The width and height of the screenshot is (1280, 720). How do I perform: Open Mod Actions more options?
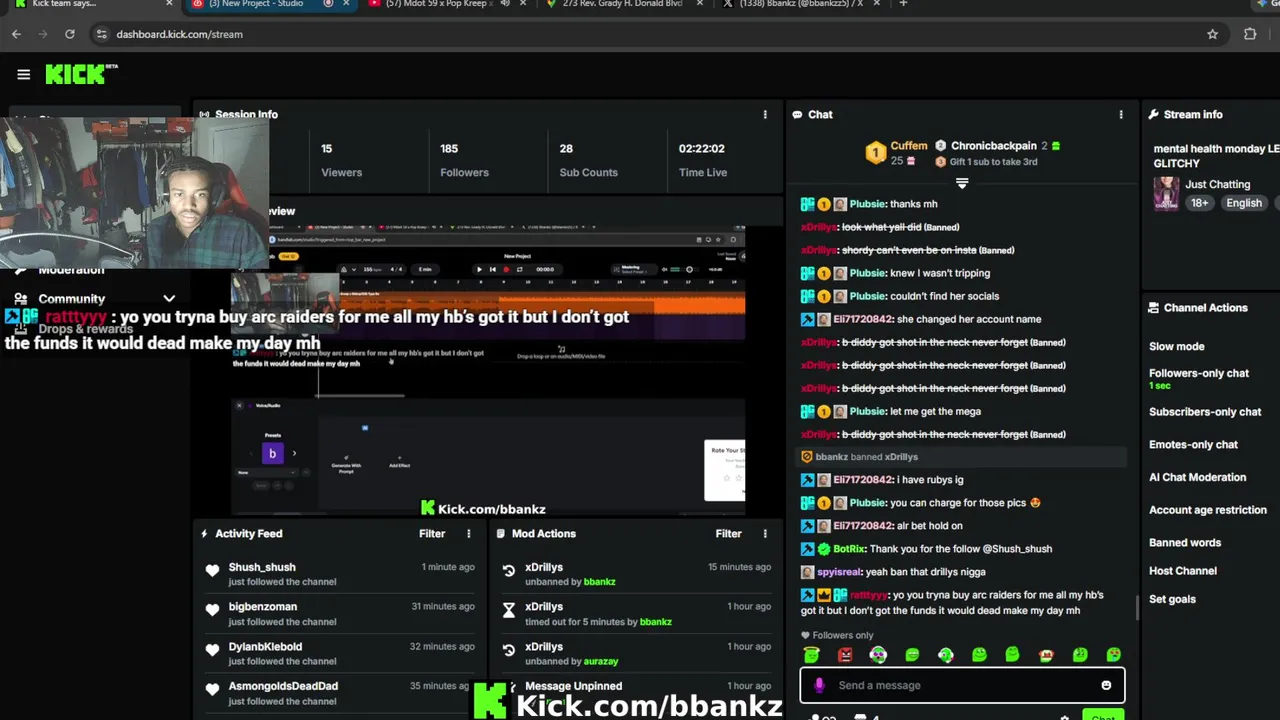(765, 534)
